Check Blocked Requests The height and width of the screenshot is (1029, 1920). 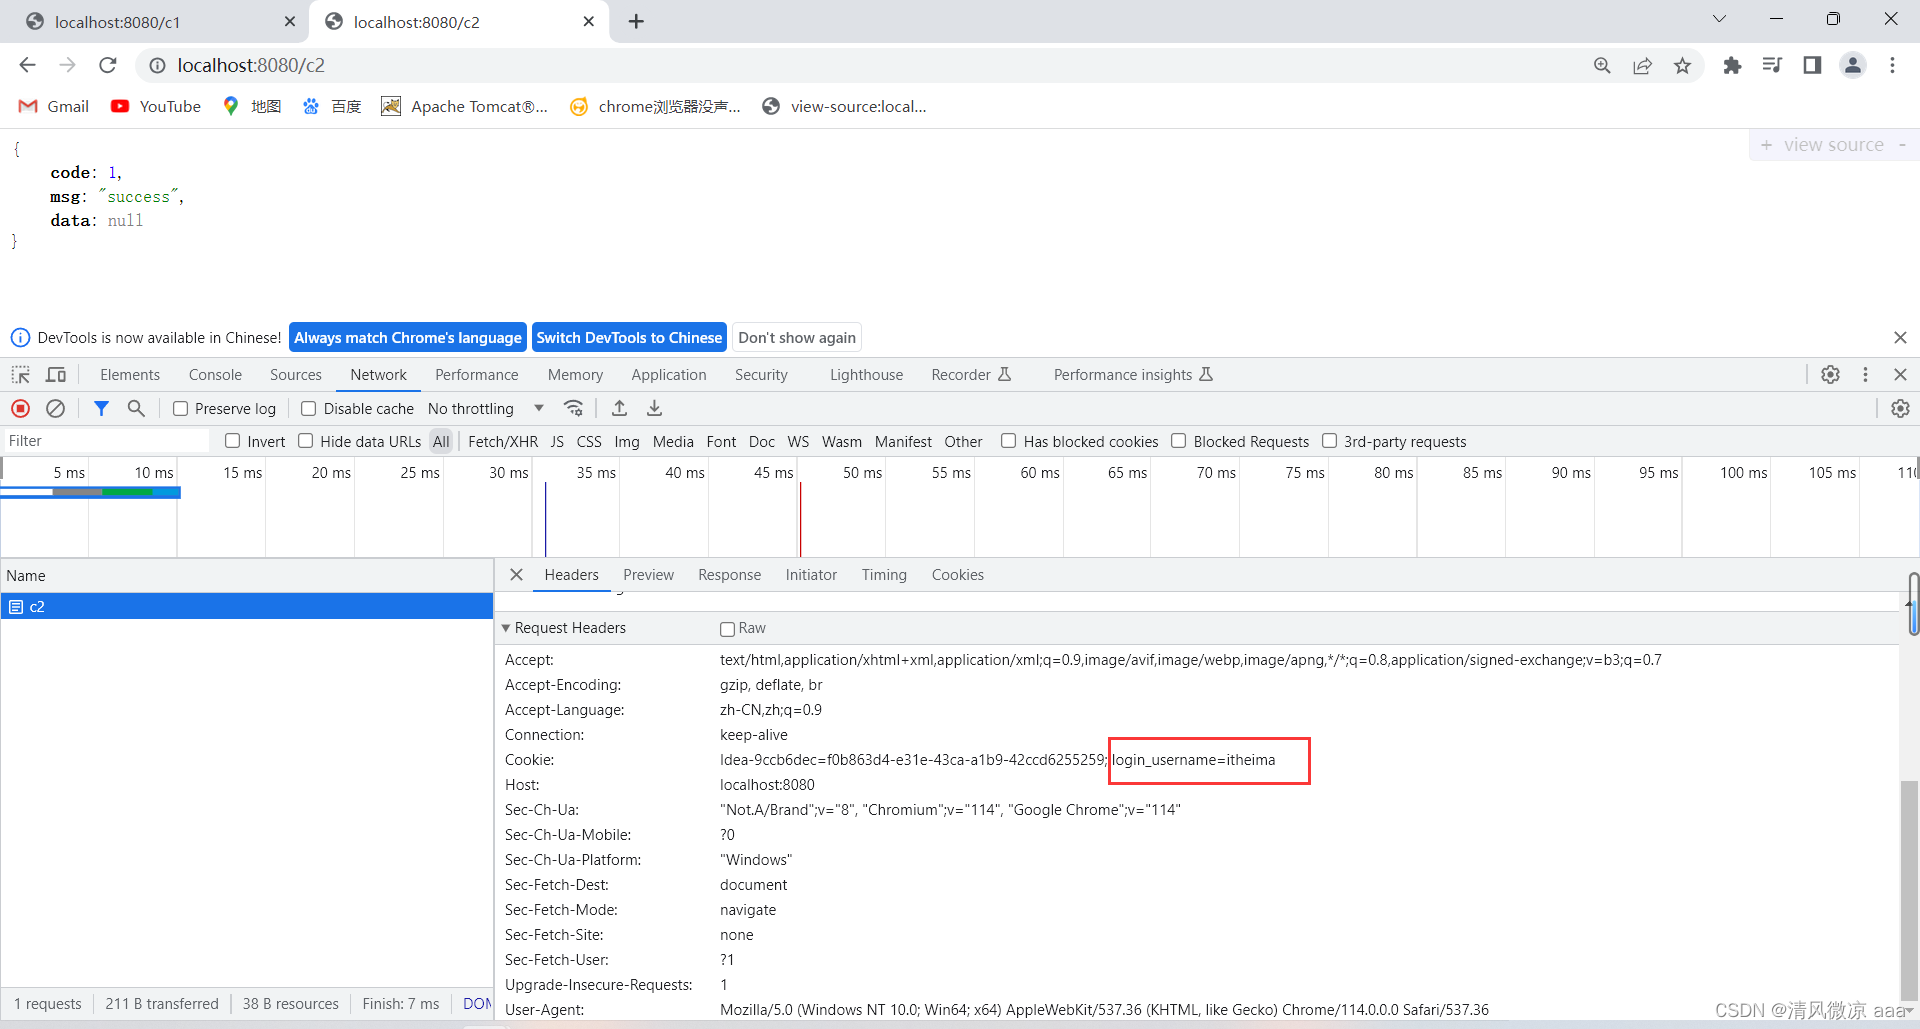[x=1179, y=441]
